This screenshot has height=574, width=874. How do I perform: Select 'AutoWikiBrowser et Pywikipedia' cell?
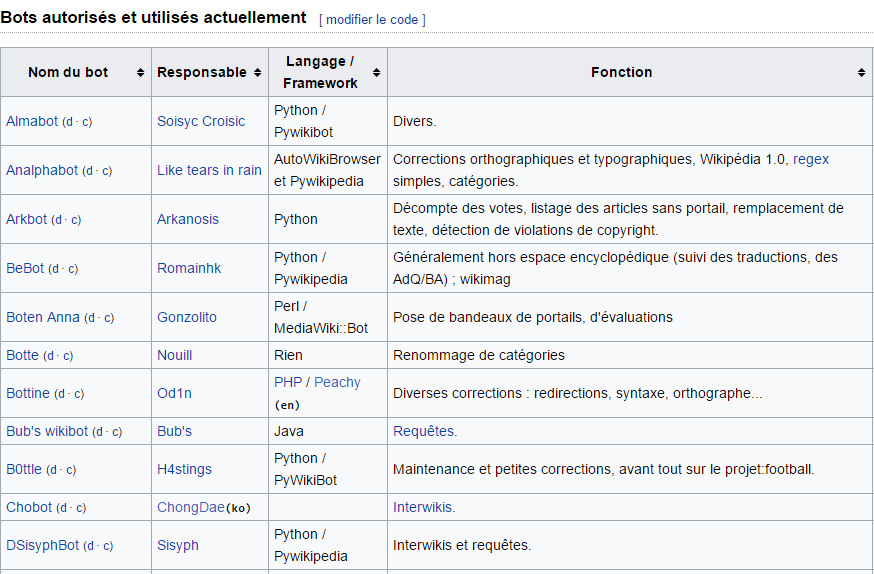click(328, 171)
